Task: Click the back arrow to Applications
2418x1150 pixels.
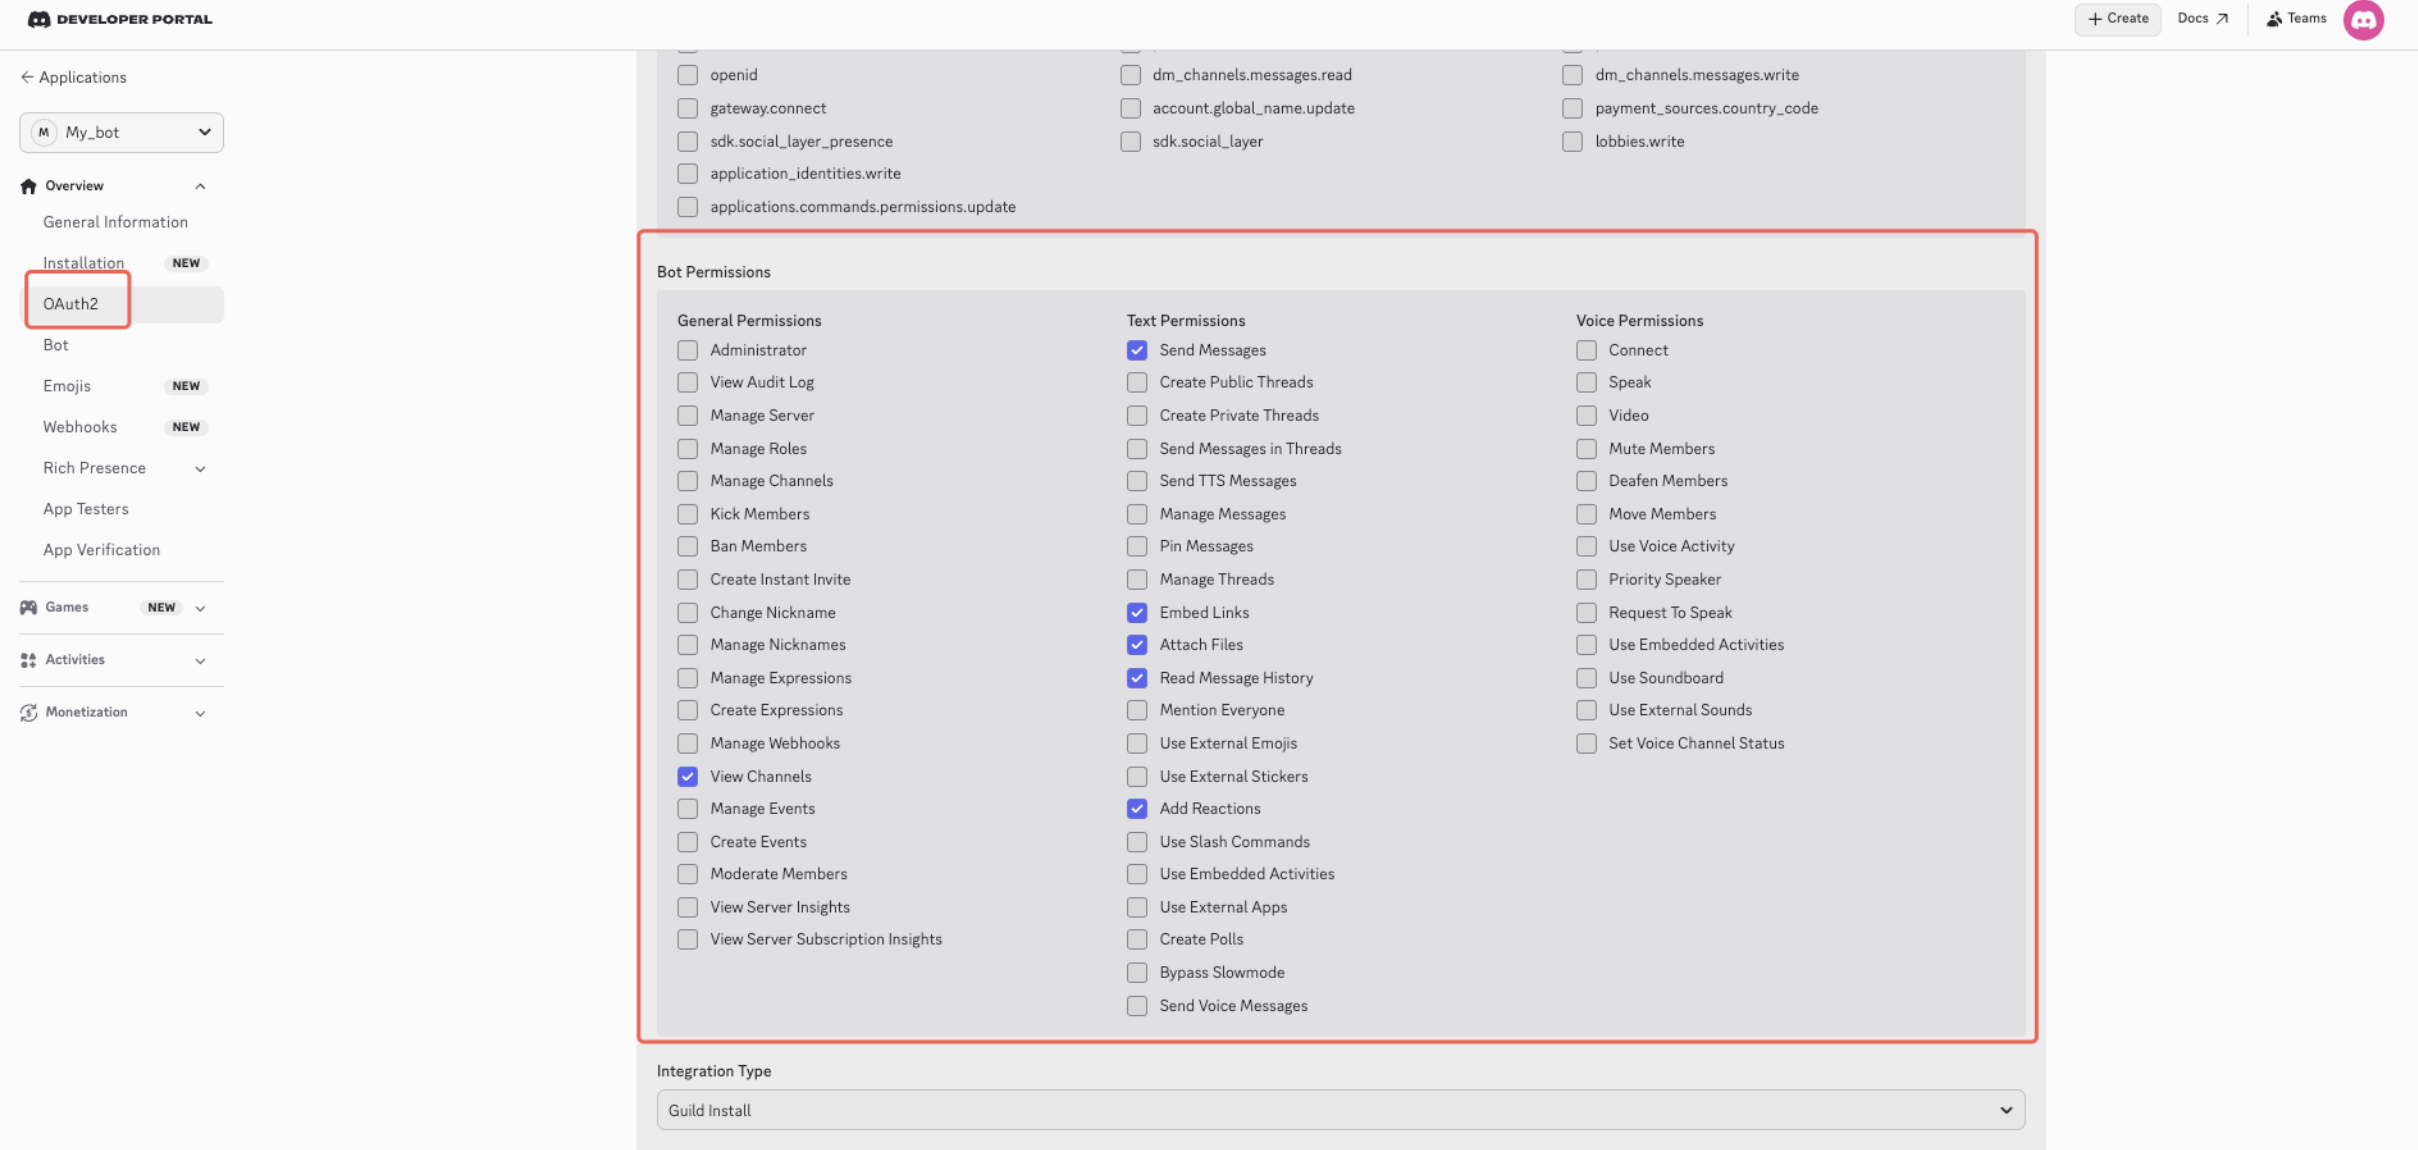Action: [x=27, y=77]
